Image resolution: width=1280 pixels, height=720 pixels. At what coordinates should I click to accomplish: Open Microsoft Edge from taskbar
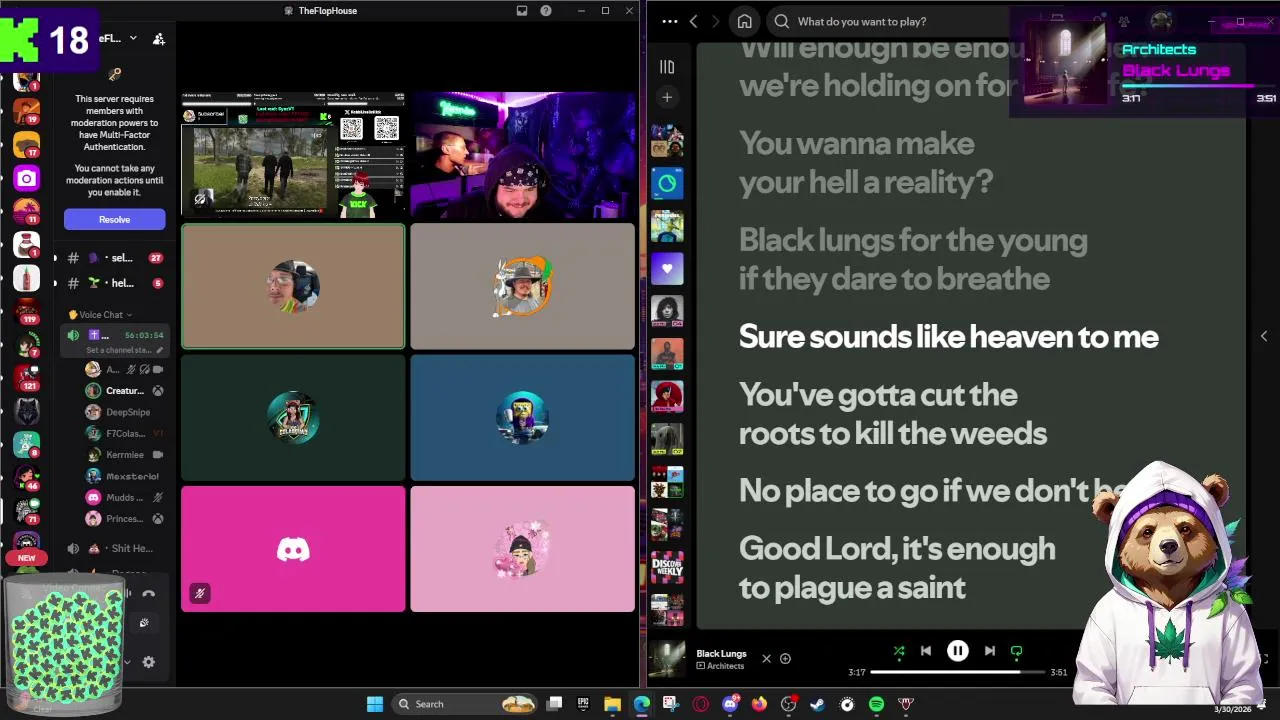coord(641,704)
